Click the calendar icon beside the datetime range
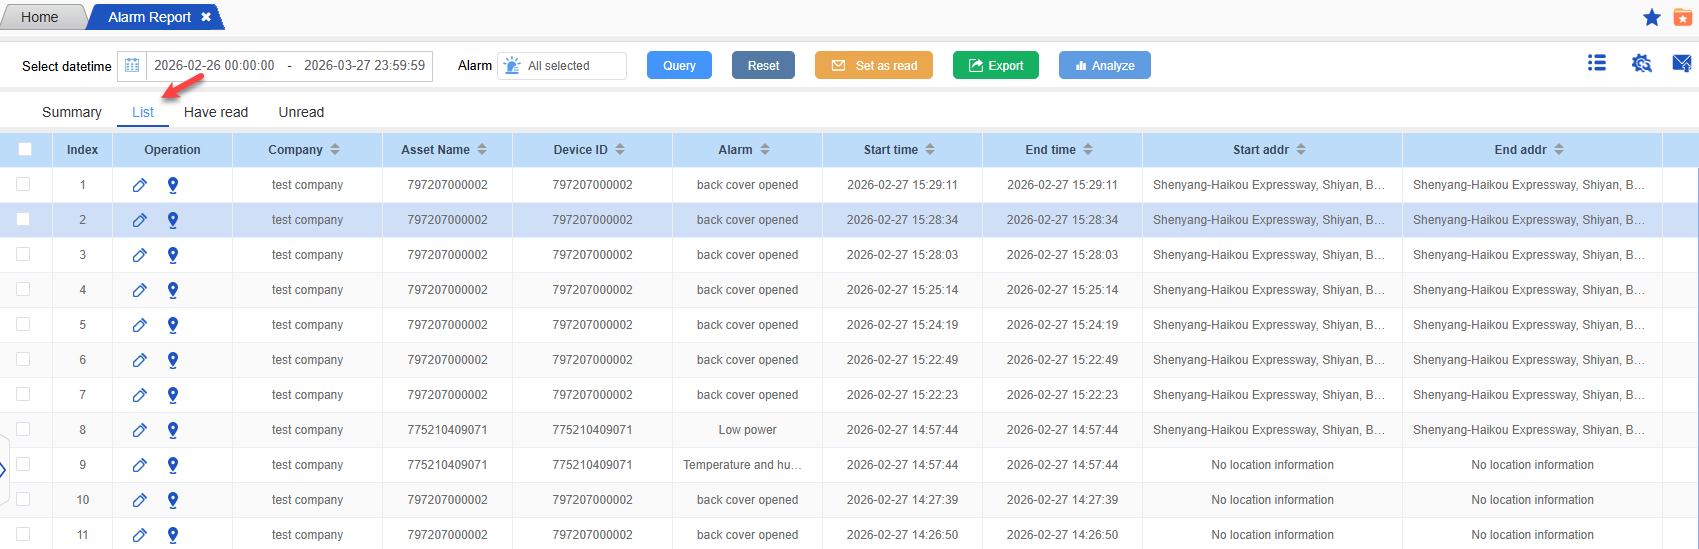 click(x=132, y=66)
